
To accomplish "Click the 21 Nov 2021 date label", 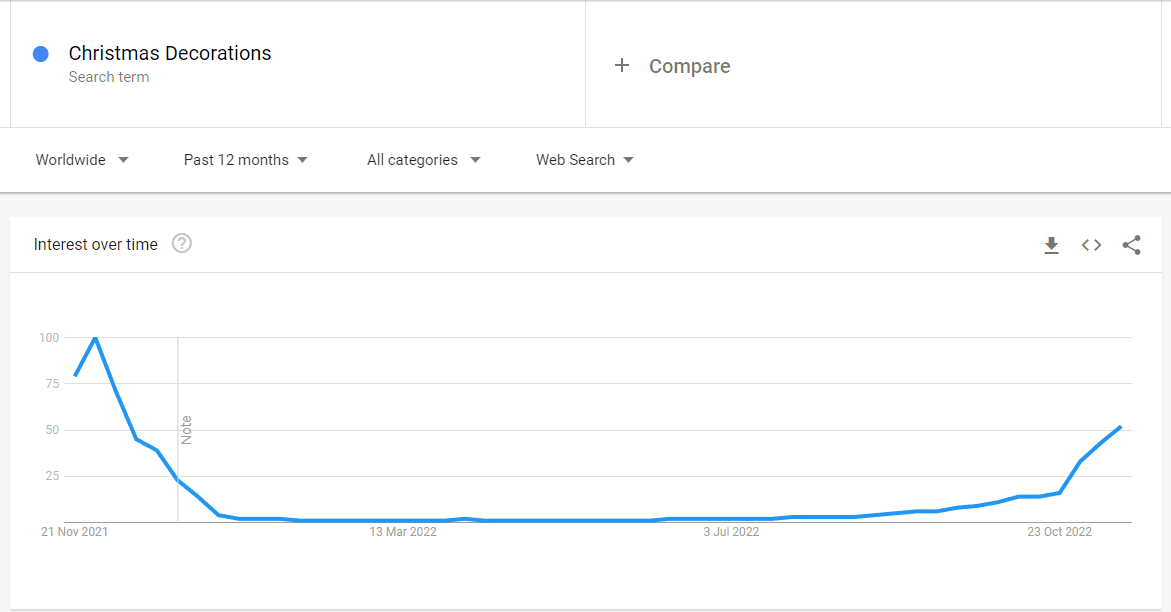I will point(74,532).
